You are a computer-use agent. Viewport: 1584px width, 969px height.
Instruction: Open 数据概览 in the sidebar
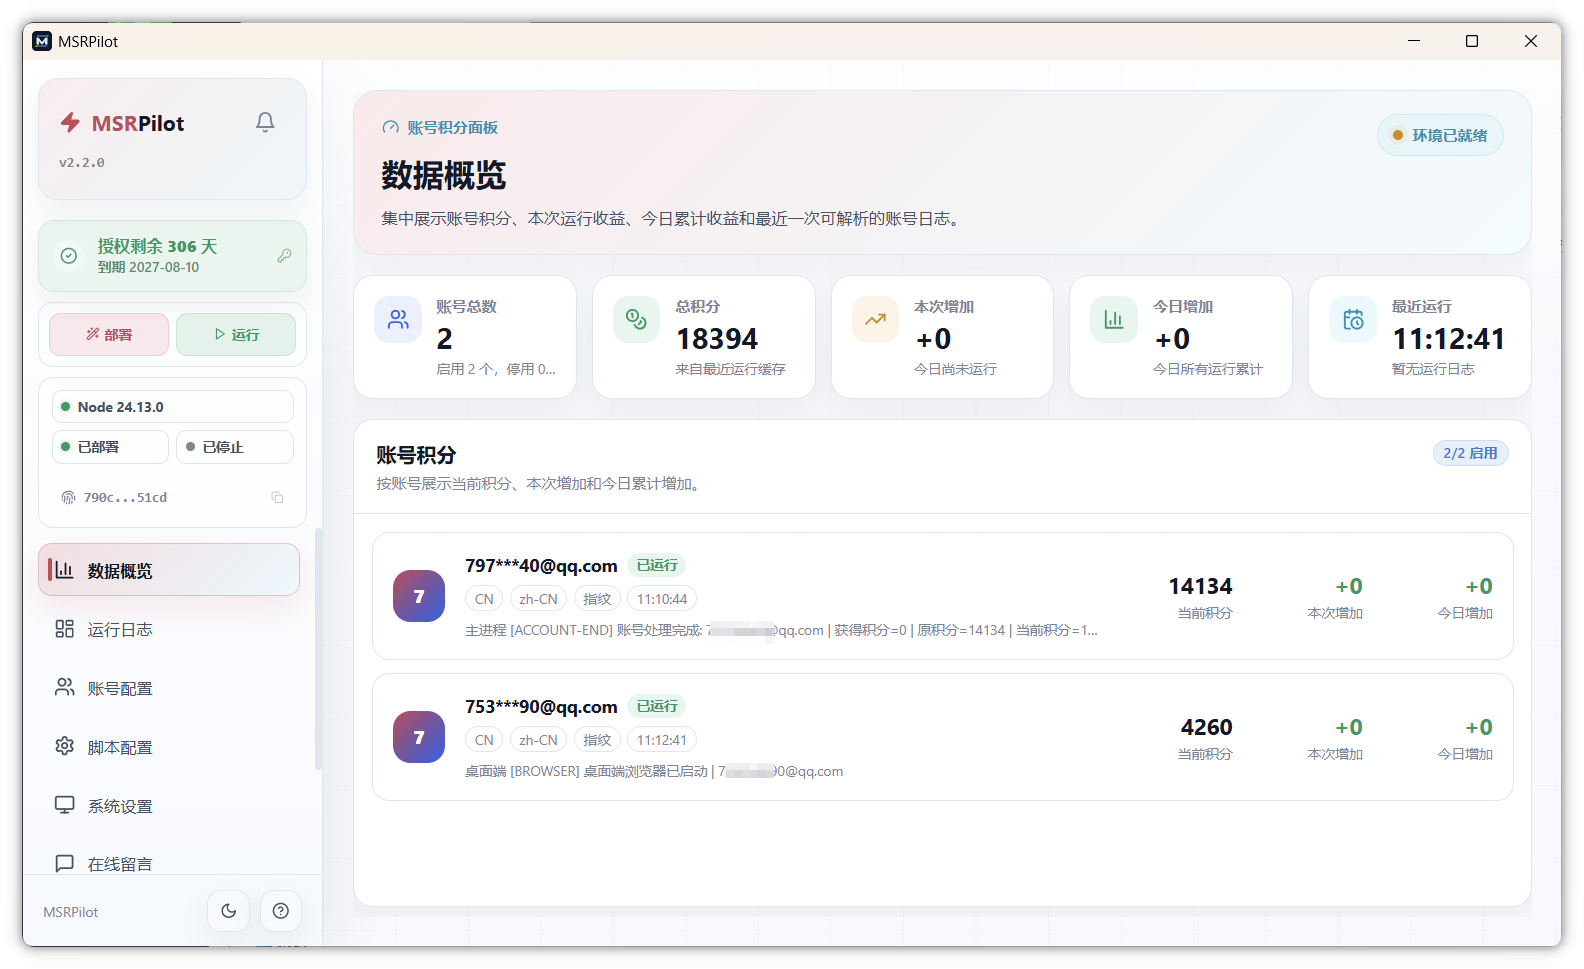pos(169,570)
